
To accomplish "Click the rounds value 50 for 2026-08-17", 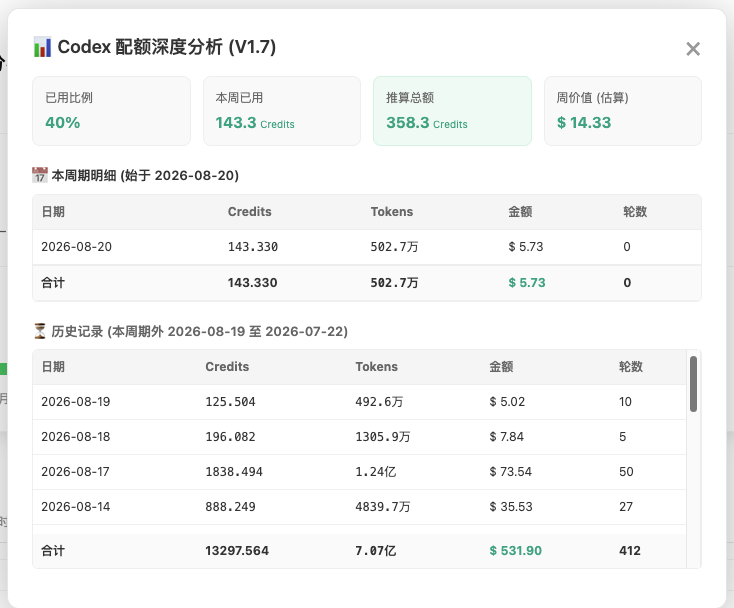I will point(626,471).
